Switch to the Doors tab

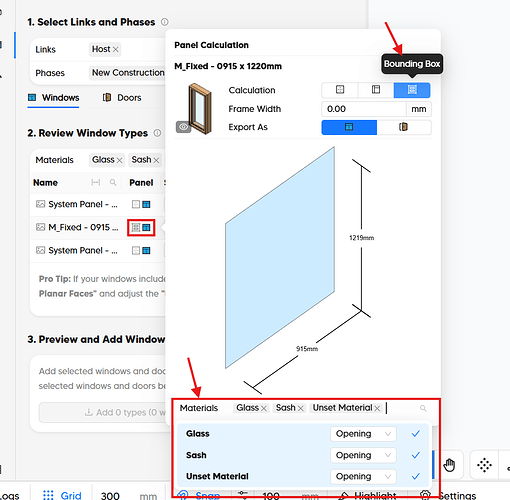click(122, 98)
